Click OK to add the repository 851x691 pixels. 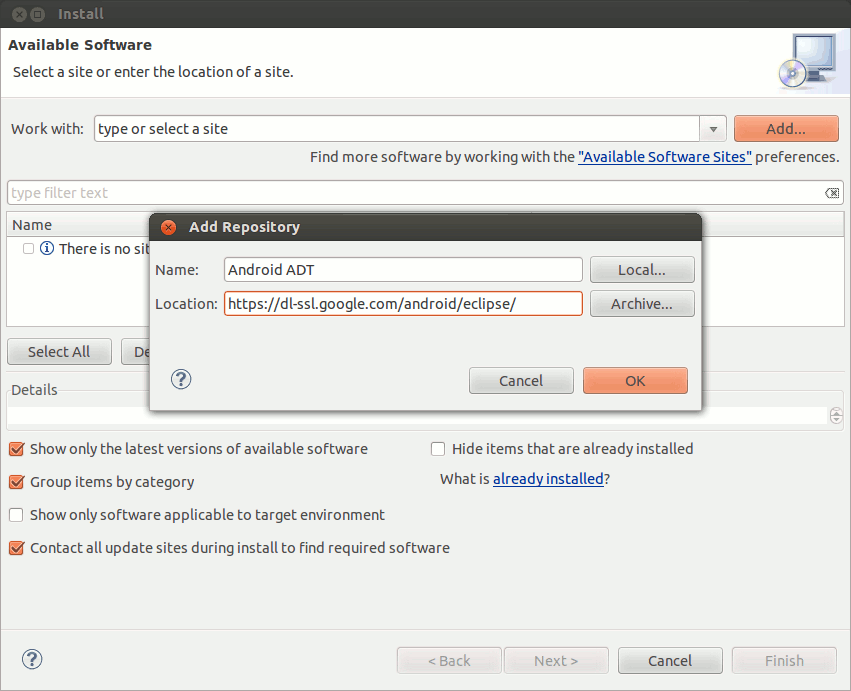(635, 380)
